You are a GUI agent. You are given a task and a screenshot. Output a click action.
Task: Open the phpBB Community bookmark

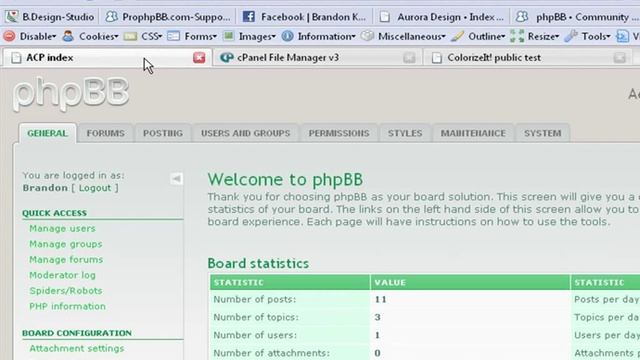(577, 17)
